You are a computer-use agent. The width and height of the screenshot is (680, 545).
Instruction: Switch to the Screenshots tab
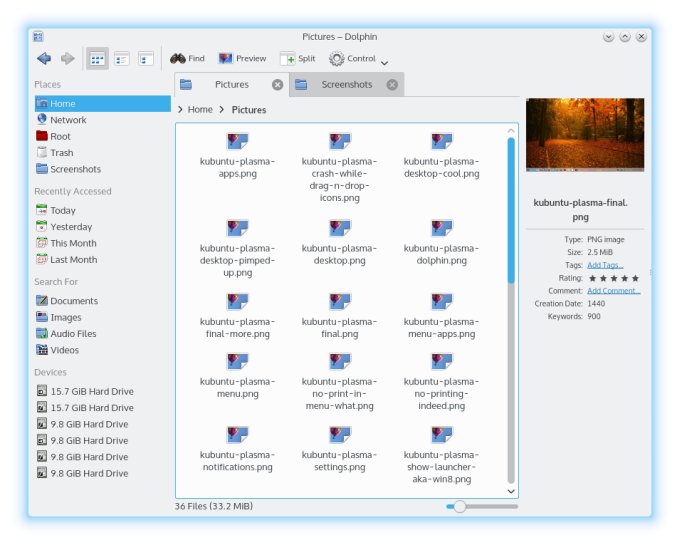[346, 85]
